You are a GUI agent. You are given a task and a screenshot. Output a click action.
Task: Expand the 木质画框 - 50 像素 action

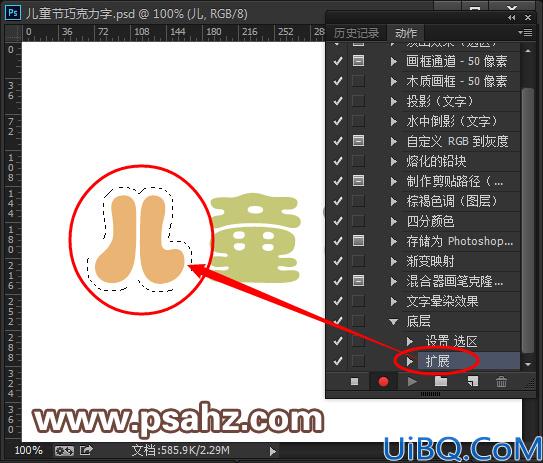tap(393, 82)
